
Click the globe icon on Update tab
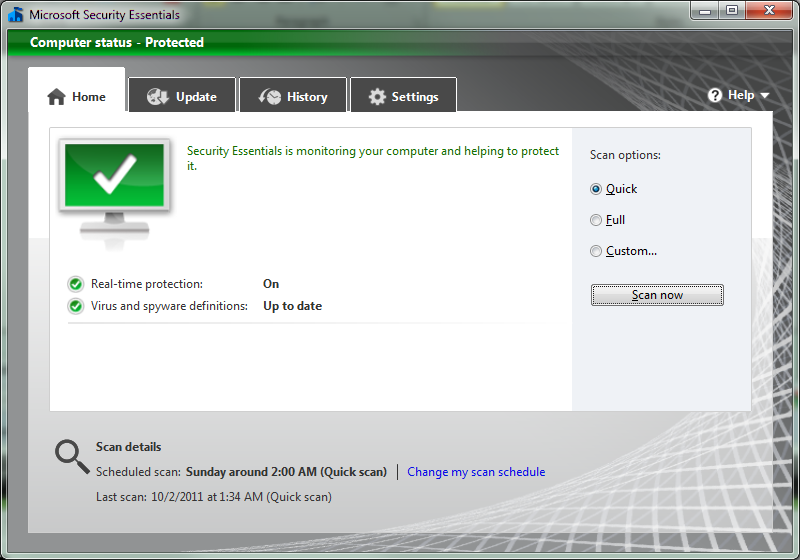pos(158,96)
